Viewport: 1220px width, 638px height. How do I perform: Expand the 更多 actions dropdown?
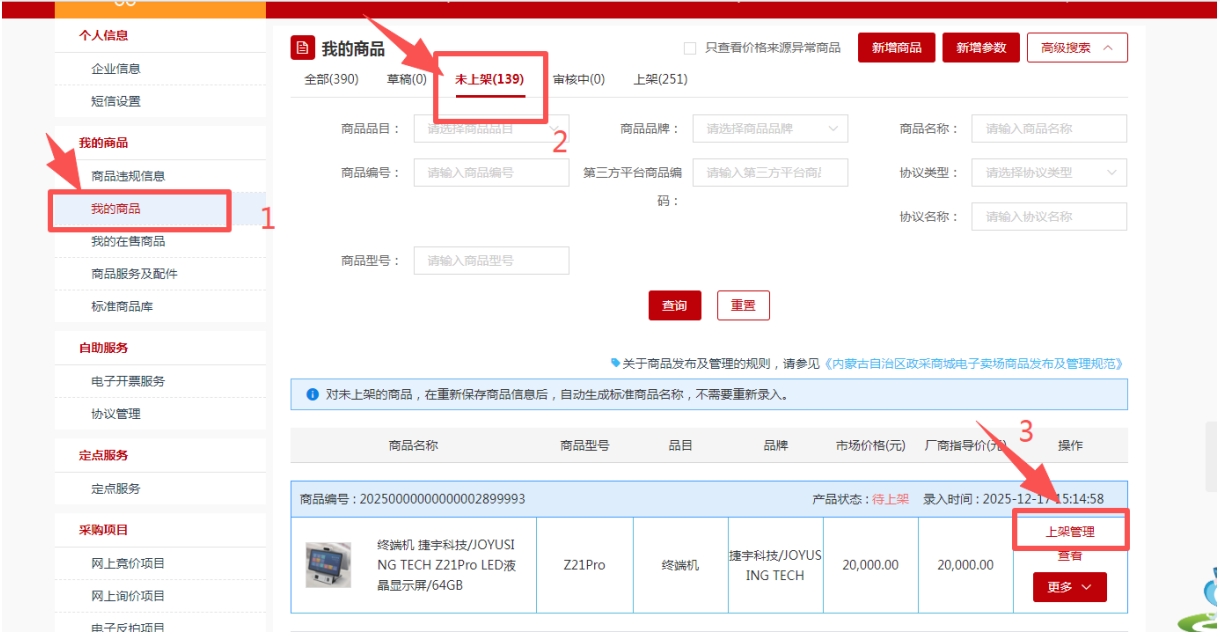(x=1069, y=587)
